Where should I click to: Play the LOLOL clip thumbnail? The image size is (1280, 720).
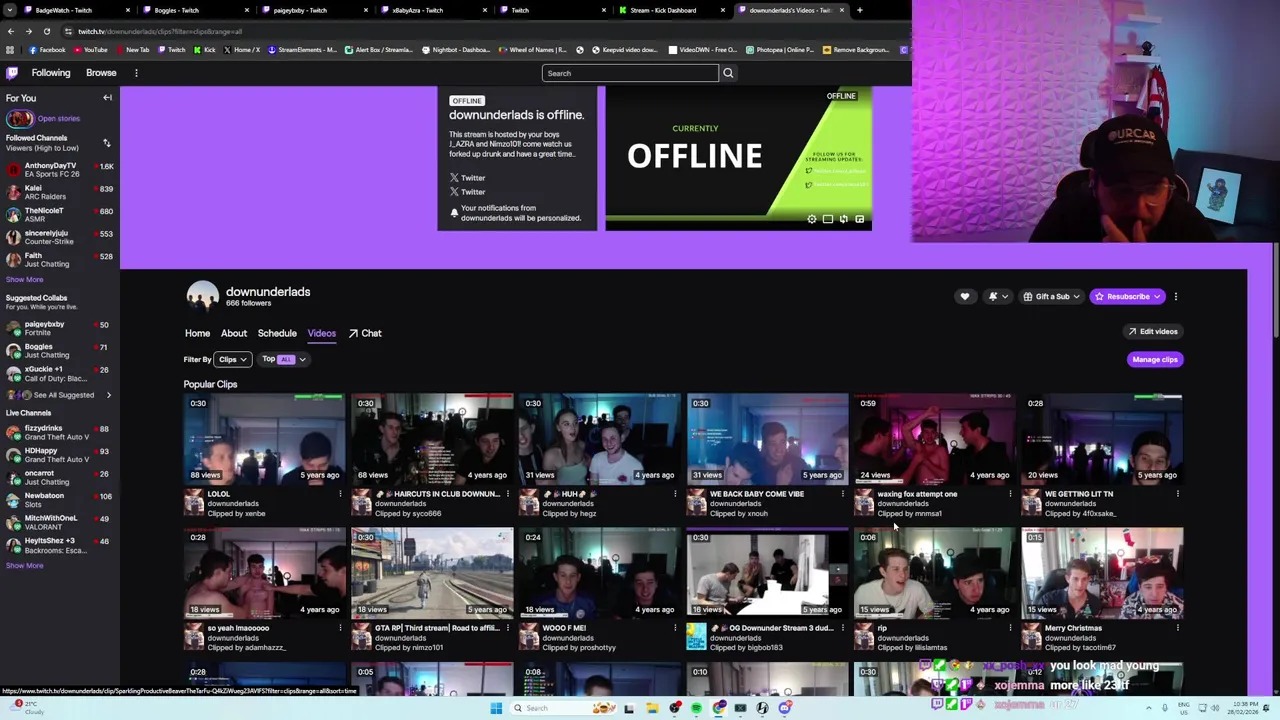coord(264,439)
